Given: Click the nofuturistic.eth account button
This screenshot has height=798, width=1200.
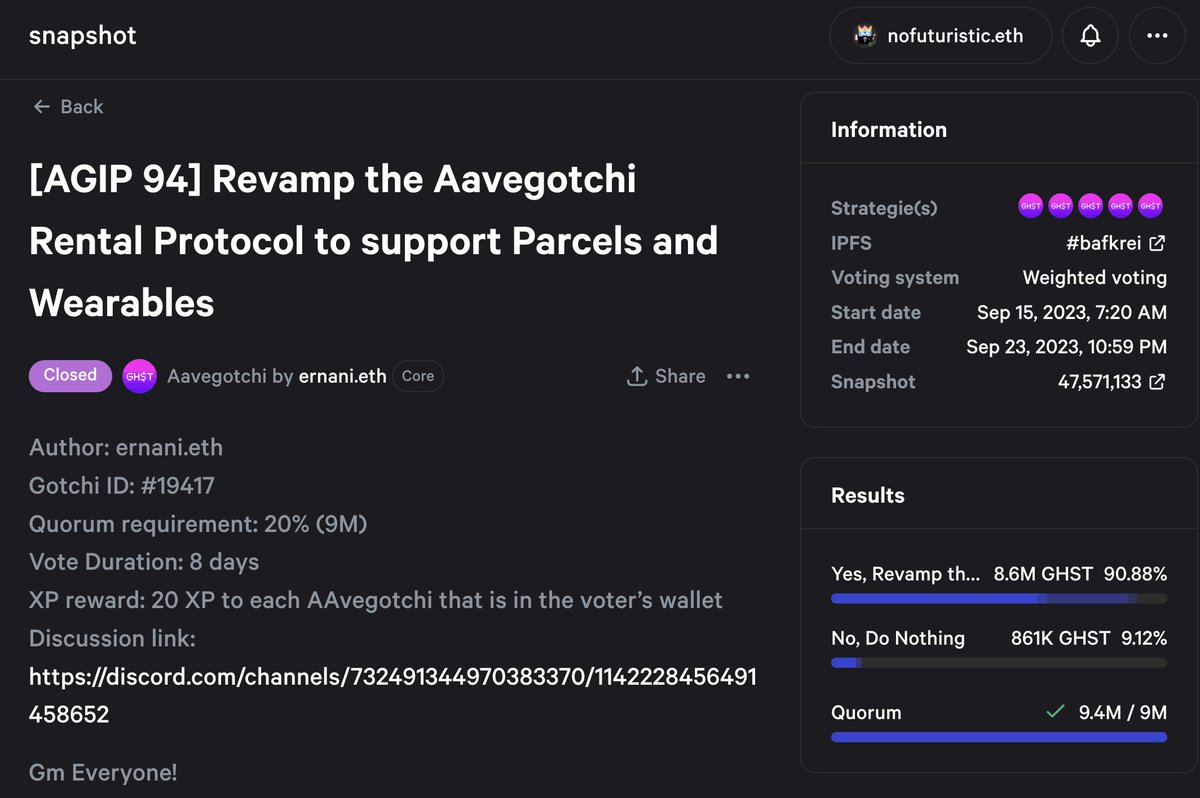Looking at the screenshot, I should [941, 36].
